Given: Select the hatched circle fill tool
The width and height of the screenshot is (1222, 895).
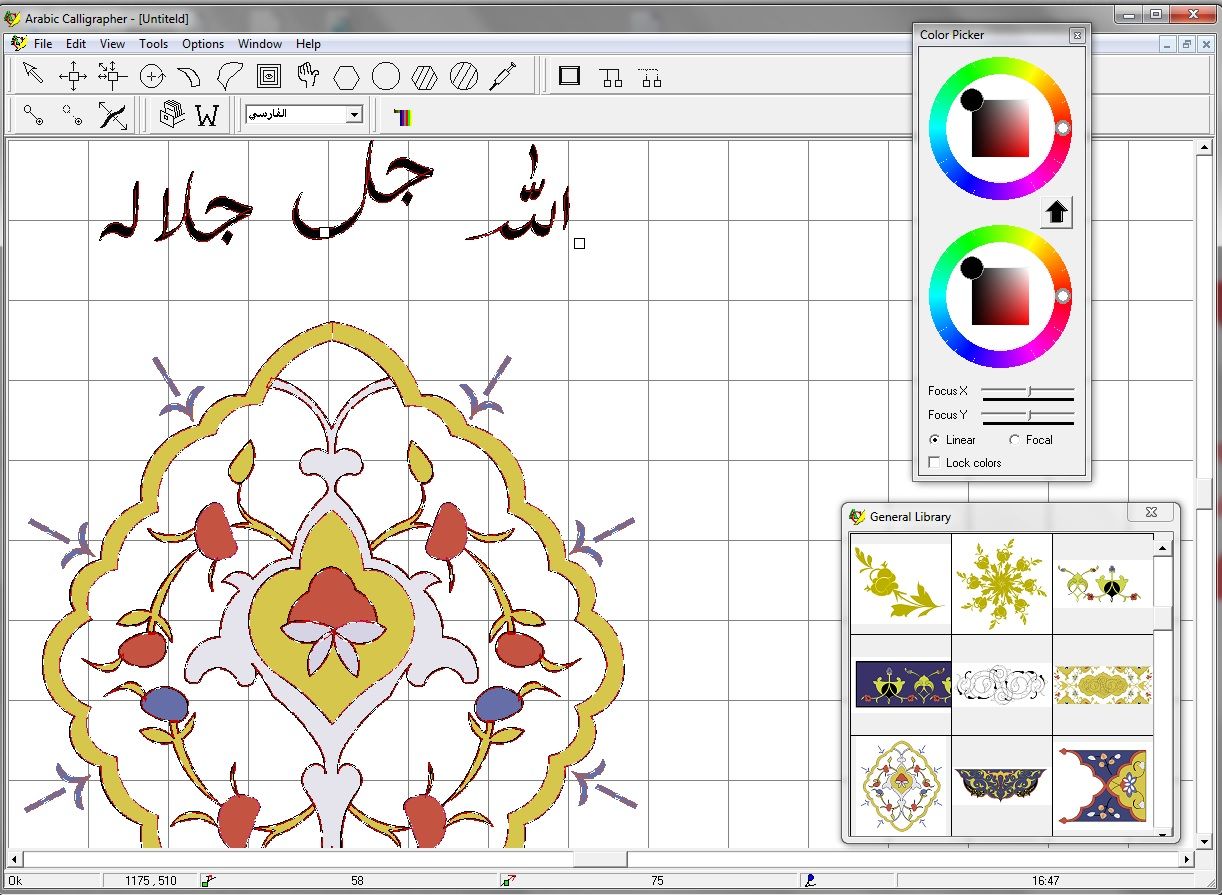Looking at the screenshot, I should (x=464, y=75).
